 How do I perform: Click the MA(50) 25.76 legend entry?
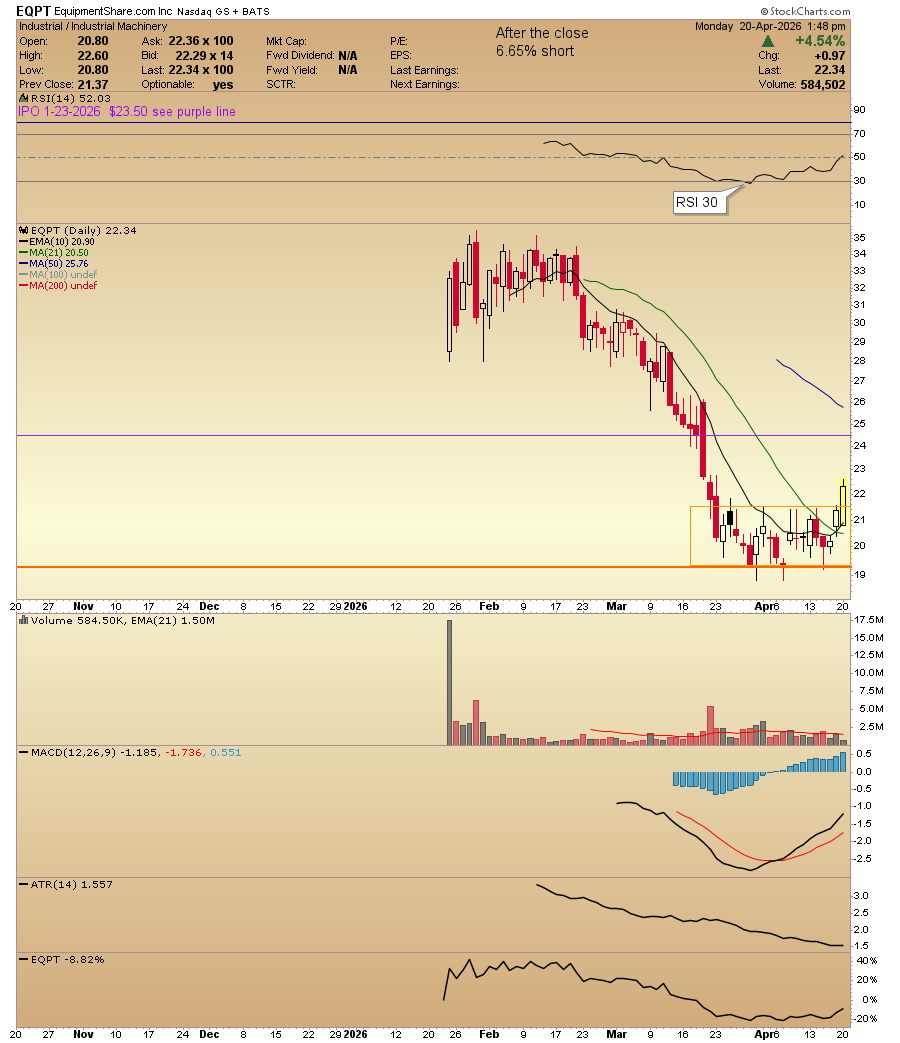tap(54, 263)
